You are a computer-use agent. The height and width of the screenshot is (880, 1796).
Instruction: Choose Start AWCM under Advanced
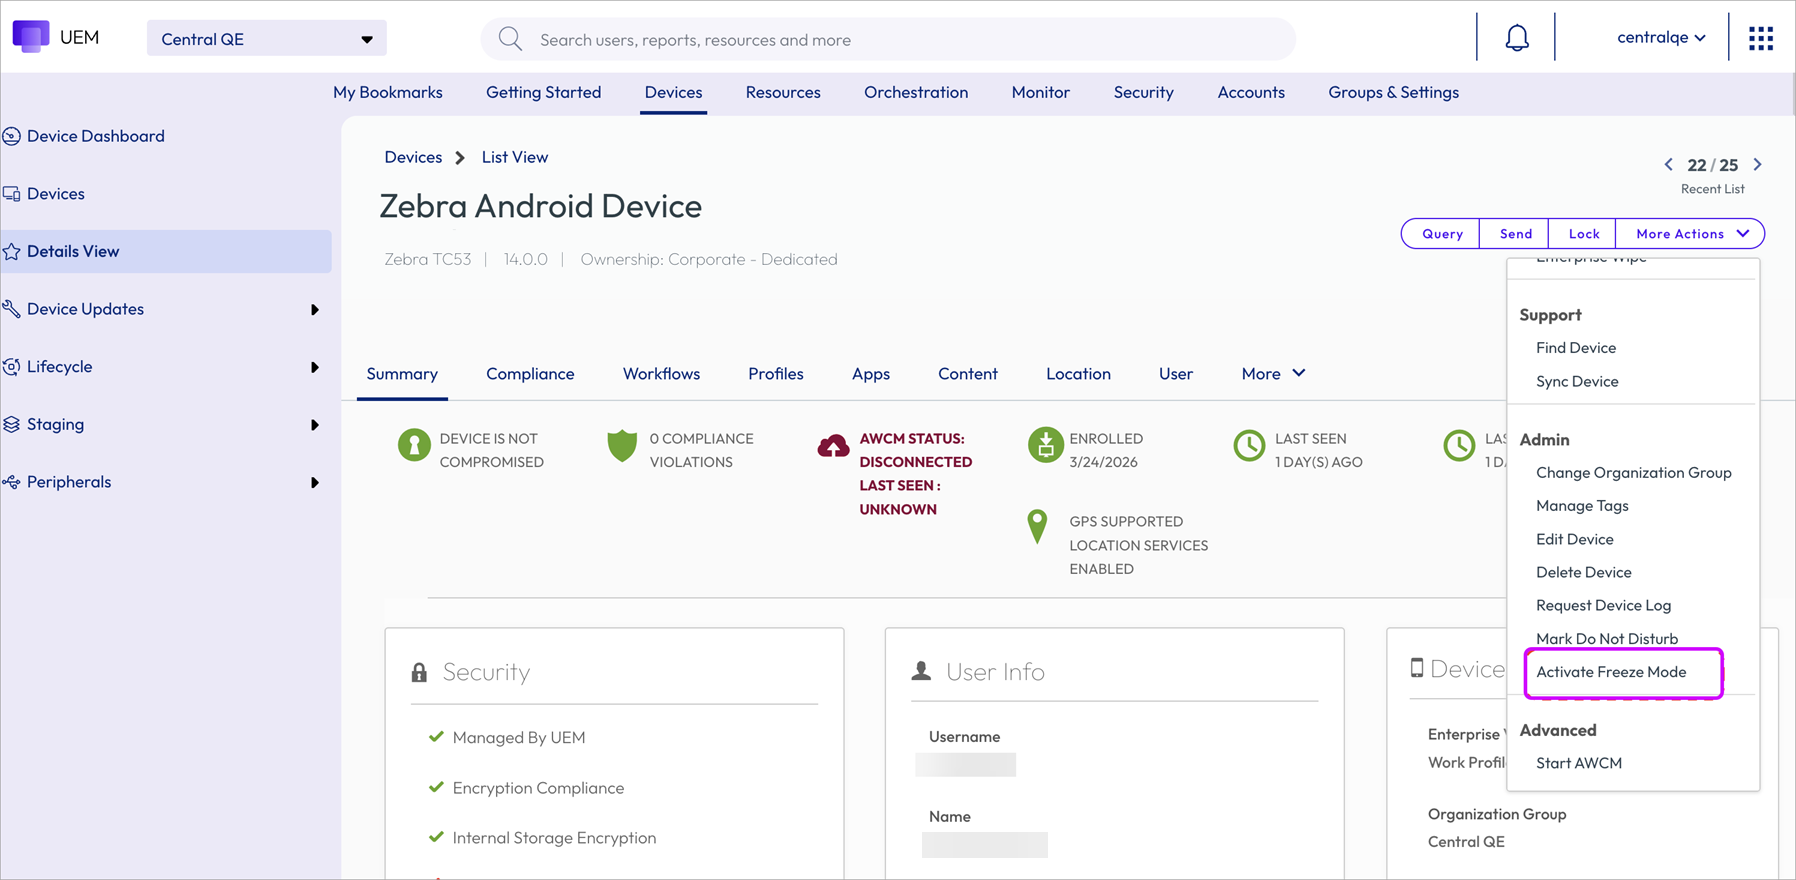click(1579, 763)
